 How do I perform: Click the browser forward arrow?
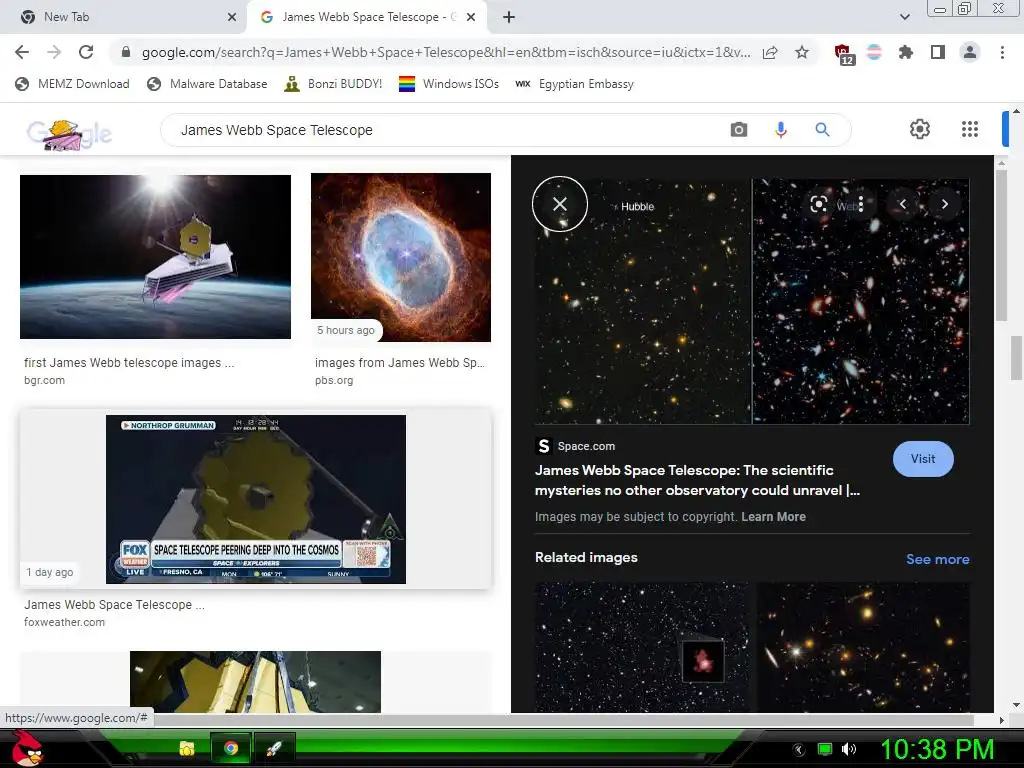click(x=54, y=52)
